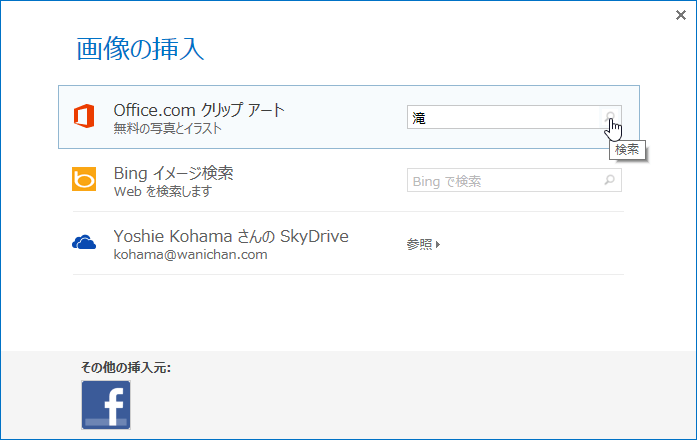Click the その他の挿入元 label
Viewport: 697px width, 440px height.
[126, 368]
